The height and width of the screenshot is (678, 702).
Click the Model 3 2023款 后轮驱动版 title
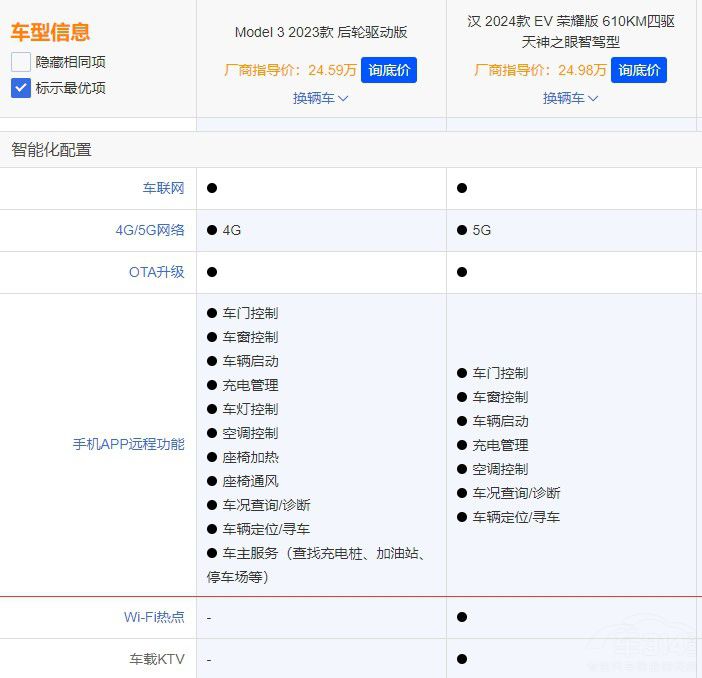321,32
